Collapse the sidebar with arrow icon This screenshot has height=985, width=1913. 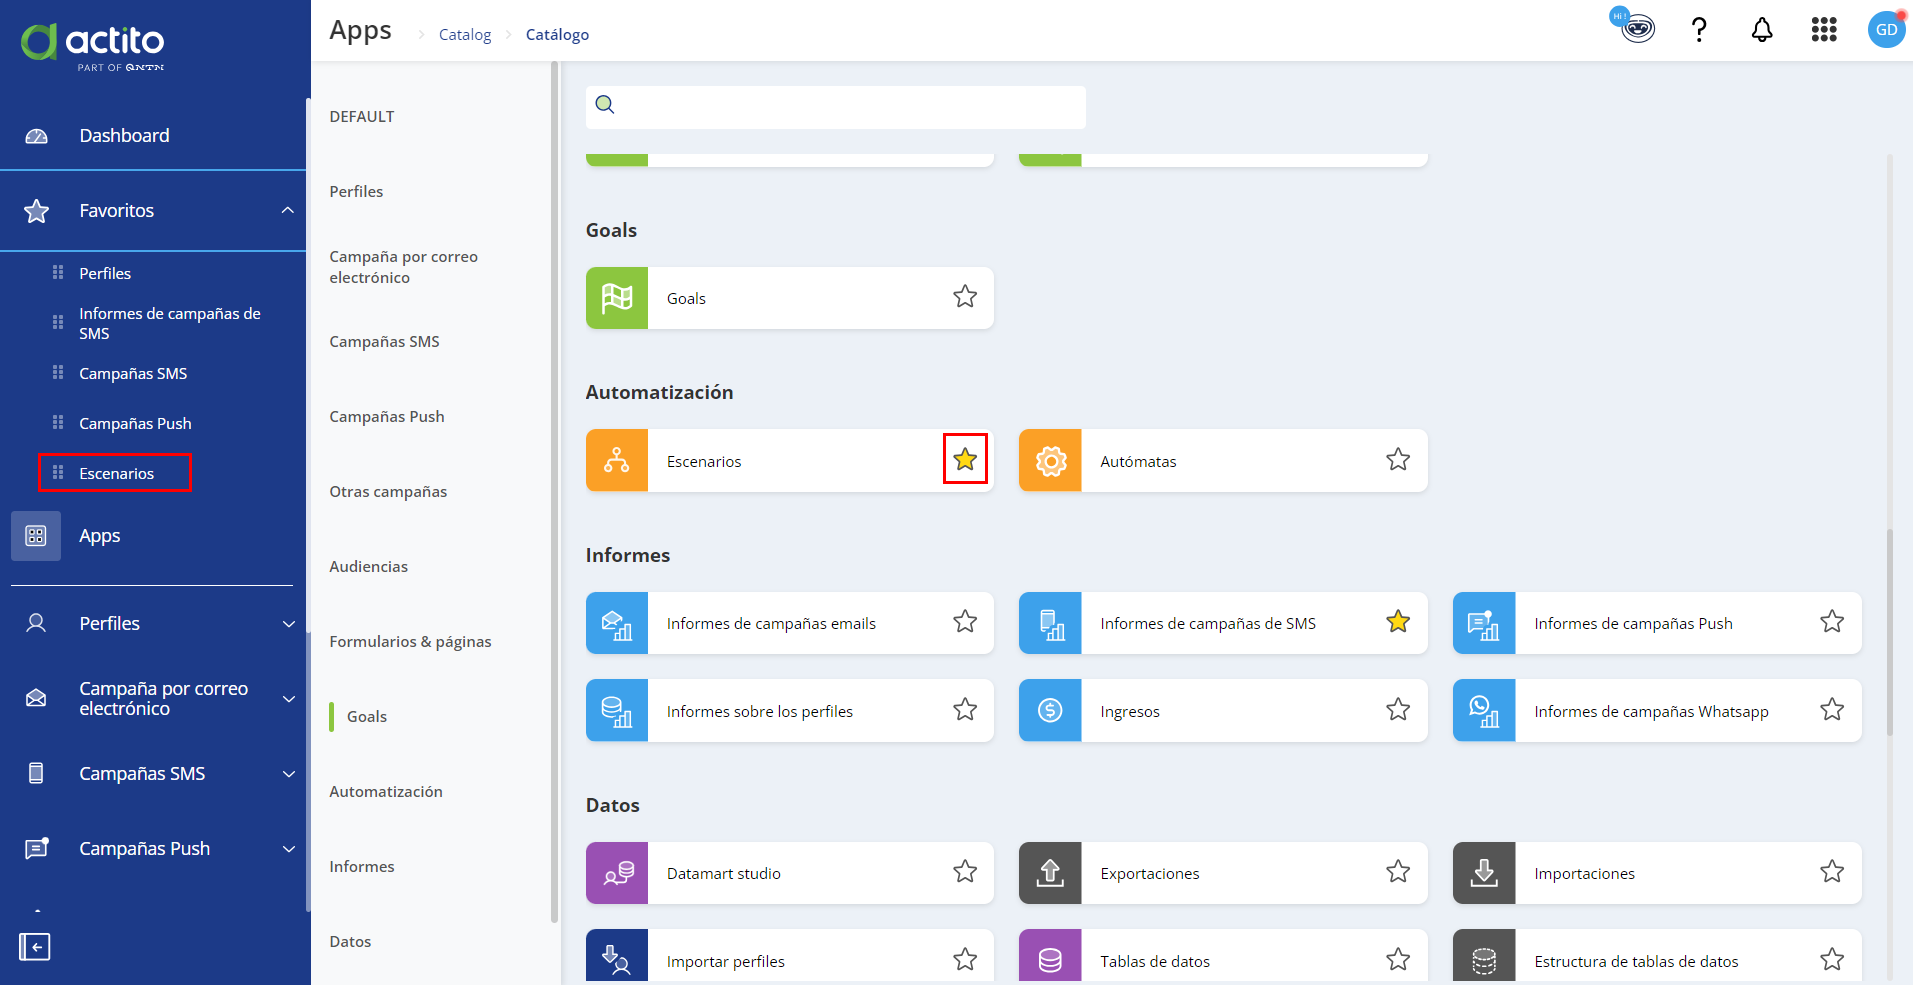coord(35,946)
